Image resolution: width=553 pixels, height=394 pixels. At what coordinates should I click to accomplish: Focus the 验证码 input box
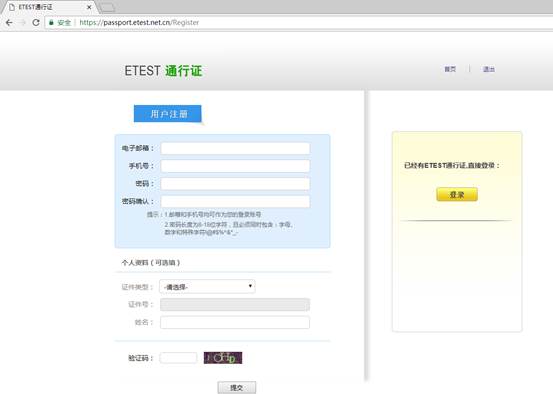pos(178,358)
